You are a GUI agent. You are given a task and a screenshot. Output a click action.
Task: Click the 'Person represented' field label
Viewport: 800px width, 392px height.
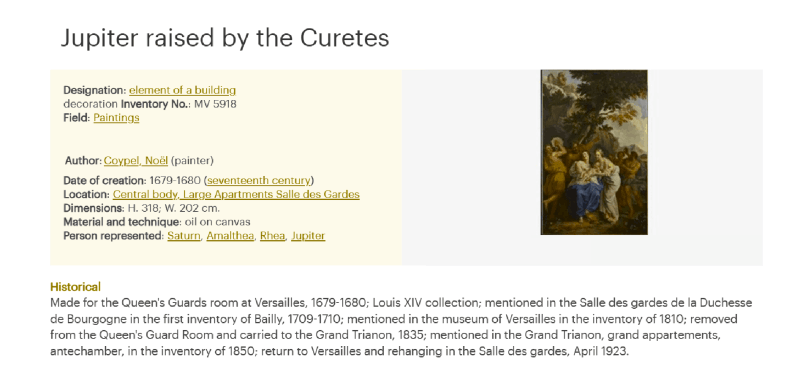click(114, 236)
